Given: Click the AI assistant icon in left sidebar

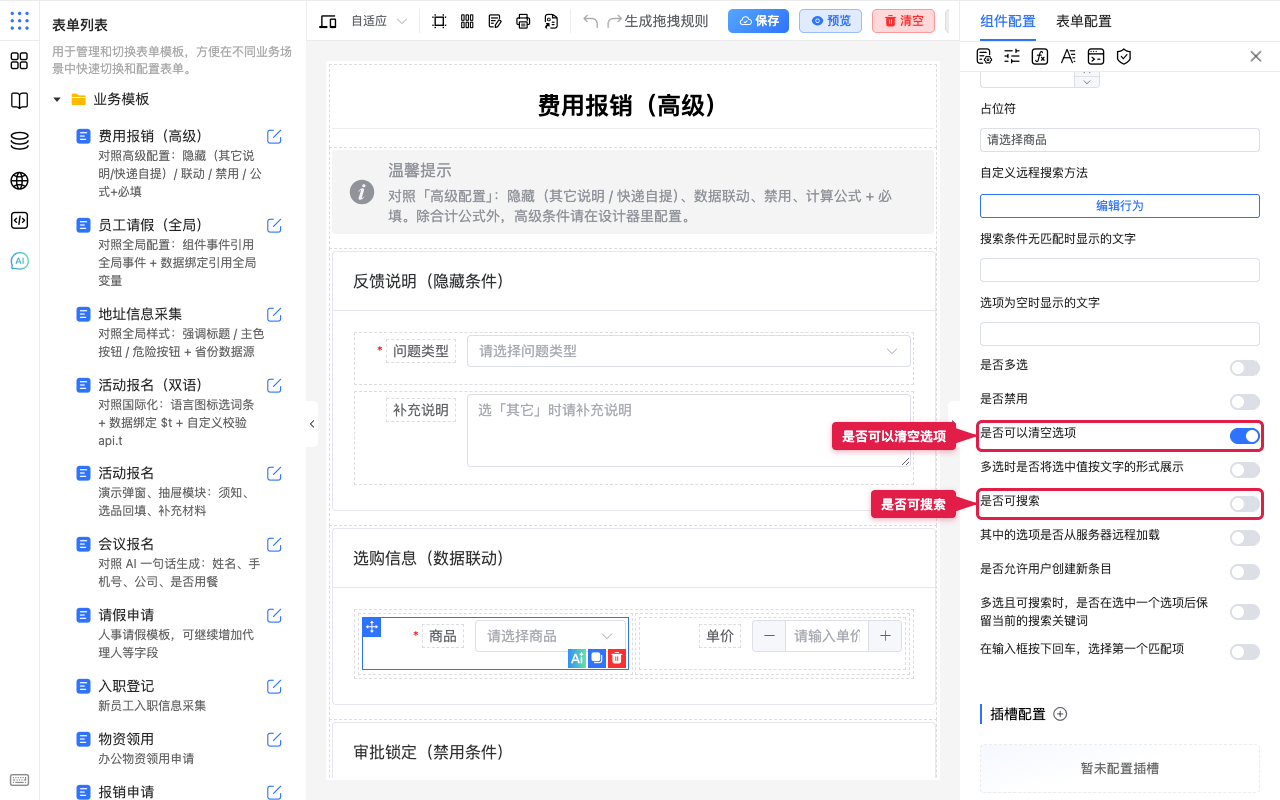Looking at the screenshot, I should (19, 261).
